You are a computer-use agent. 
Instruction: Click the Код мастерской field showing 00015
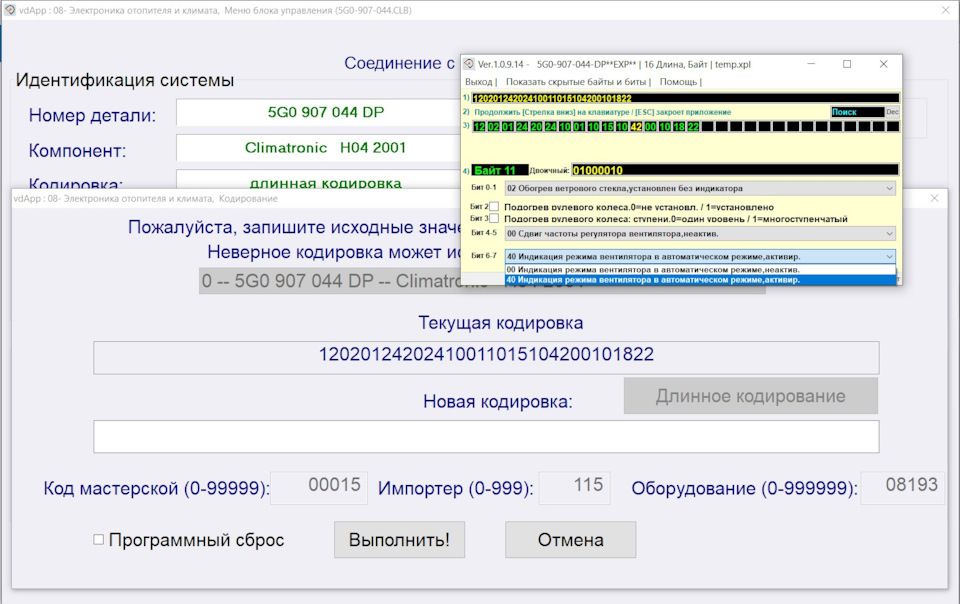[319, 487]
